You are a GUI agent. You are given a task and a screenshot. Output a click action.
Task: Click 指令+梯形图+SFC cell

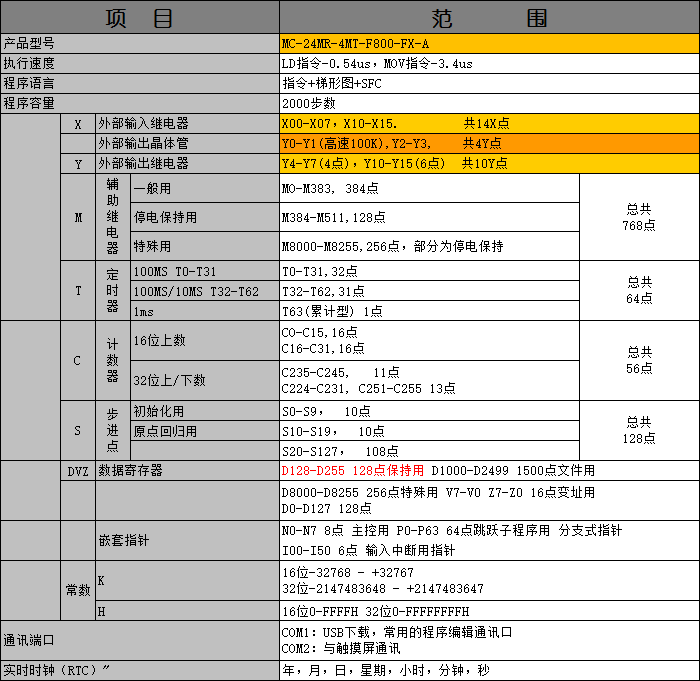click(489, 84)
